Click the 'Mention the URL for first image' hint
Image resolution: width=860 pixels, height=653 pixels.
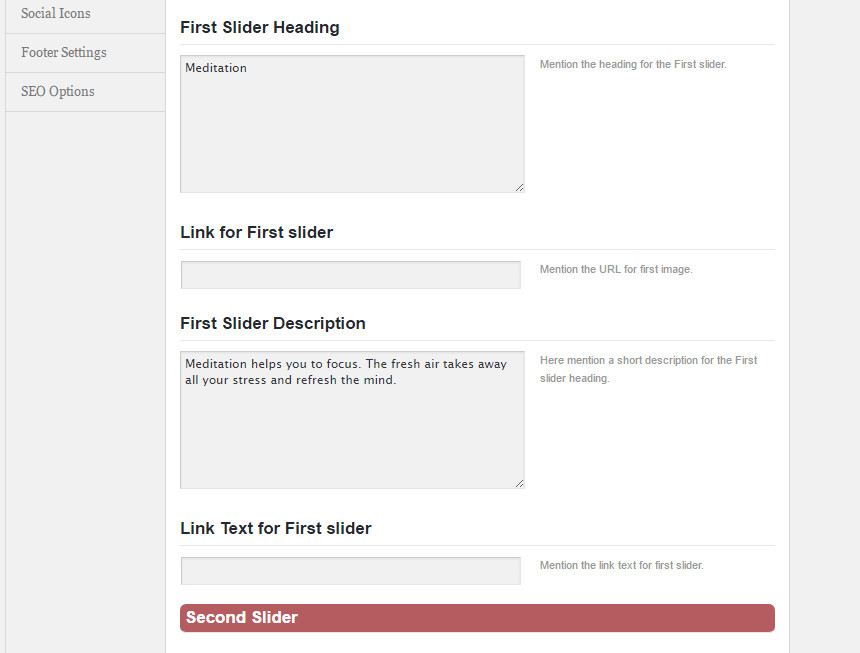point(616,269)
